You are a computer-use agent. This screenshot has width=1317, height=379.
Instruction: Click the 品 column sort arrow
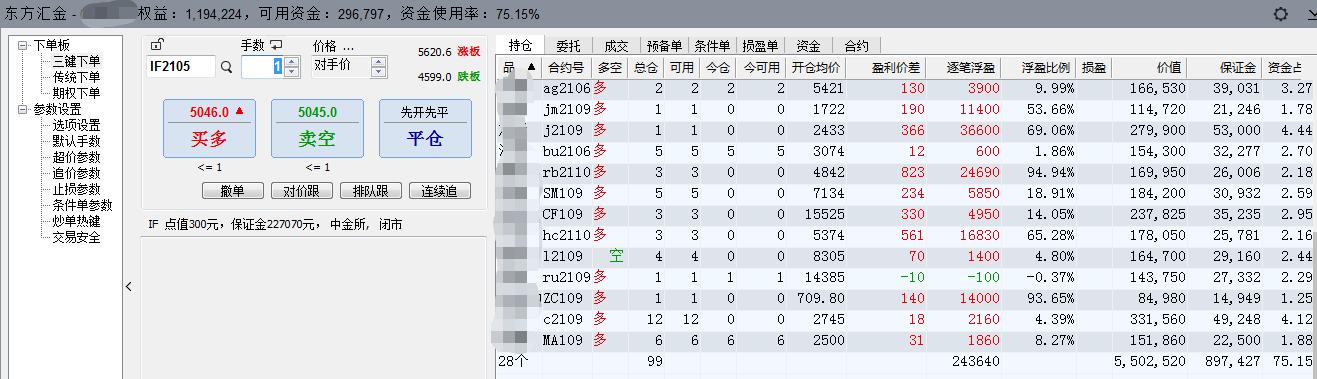coord(531,68)
